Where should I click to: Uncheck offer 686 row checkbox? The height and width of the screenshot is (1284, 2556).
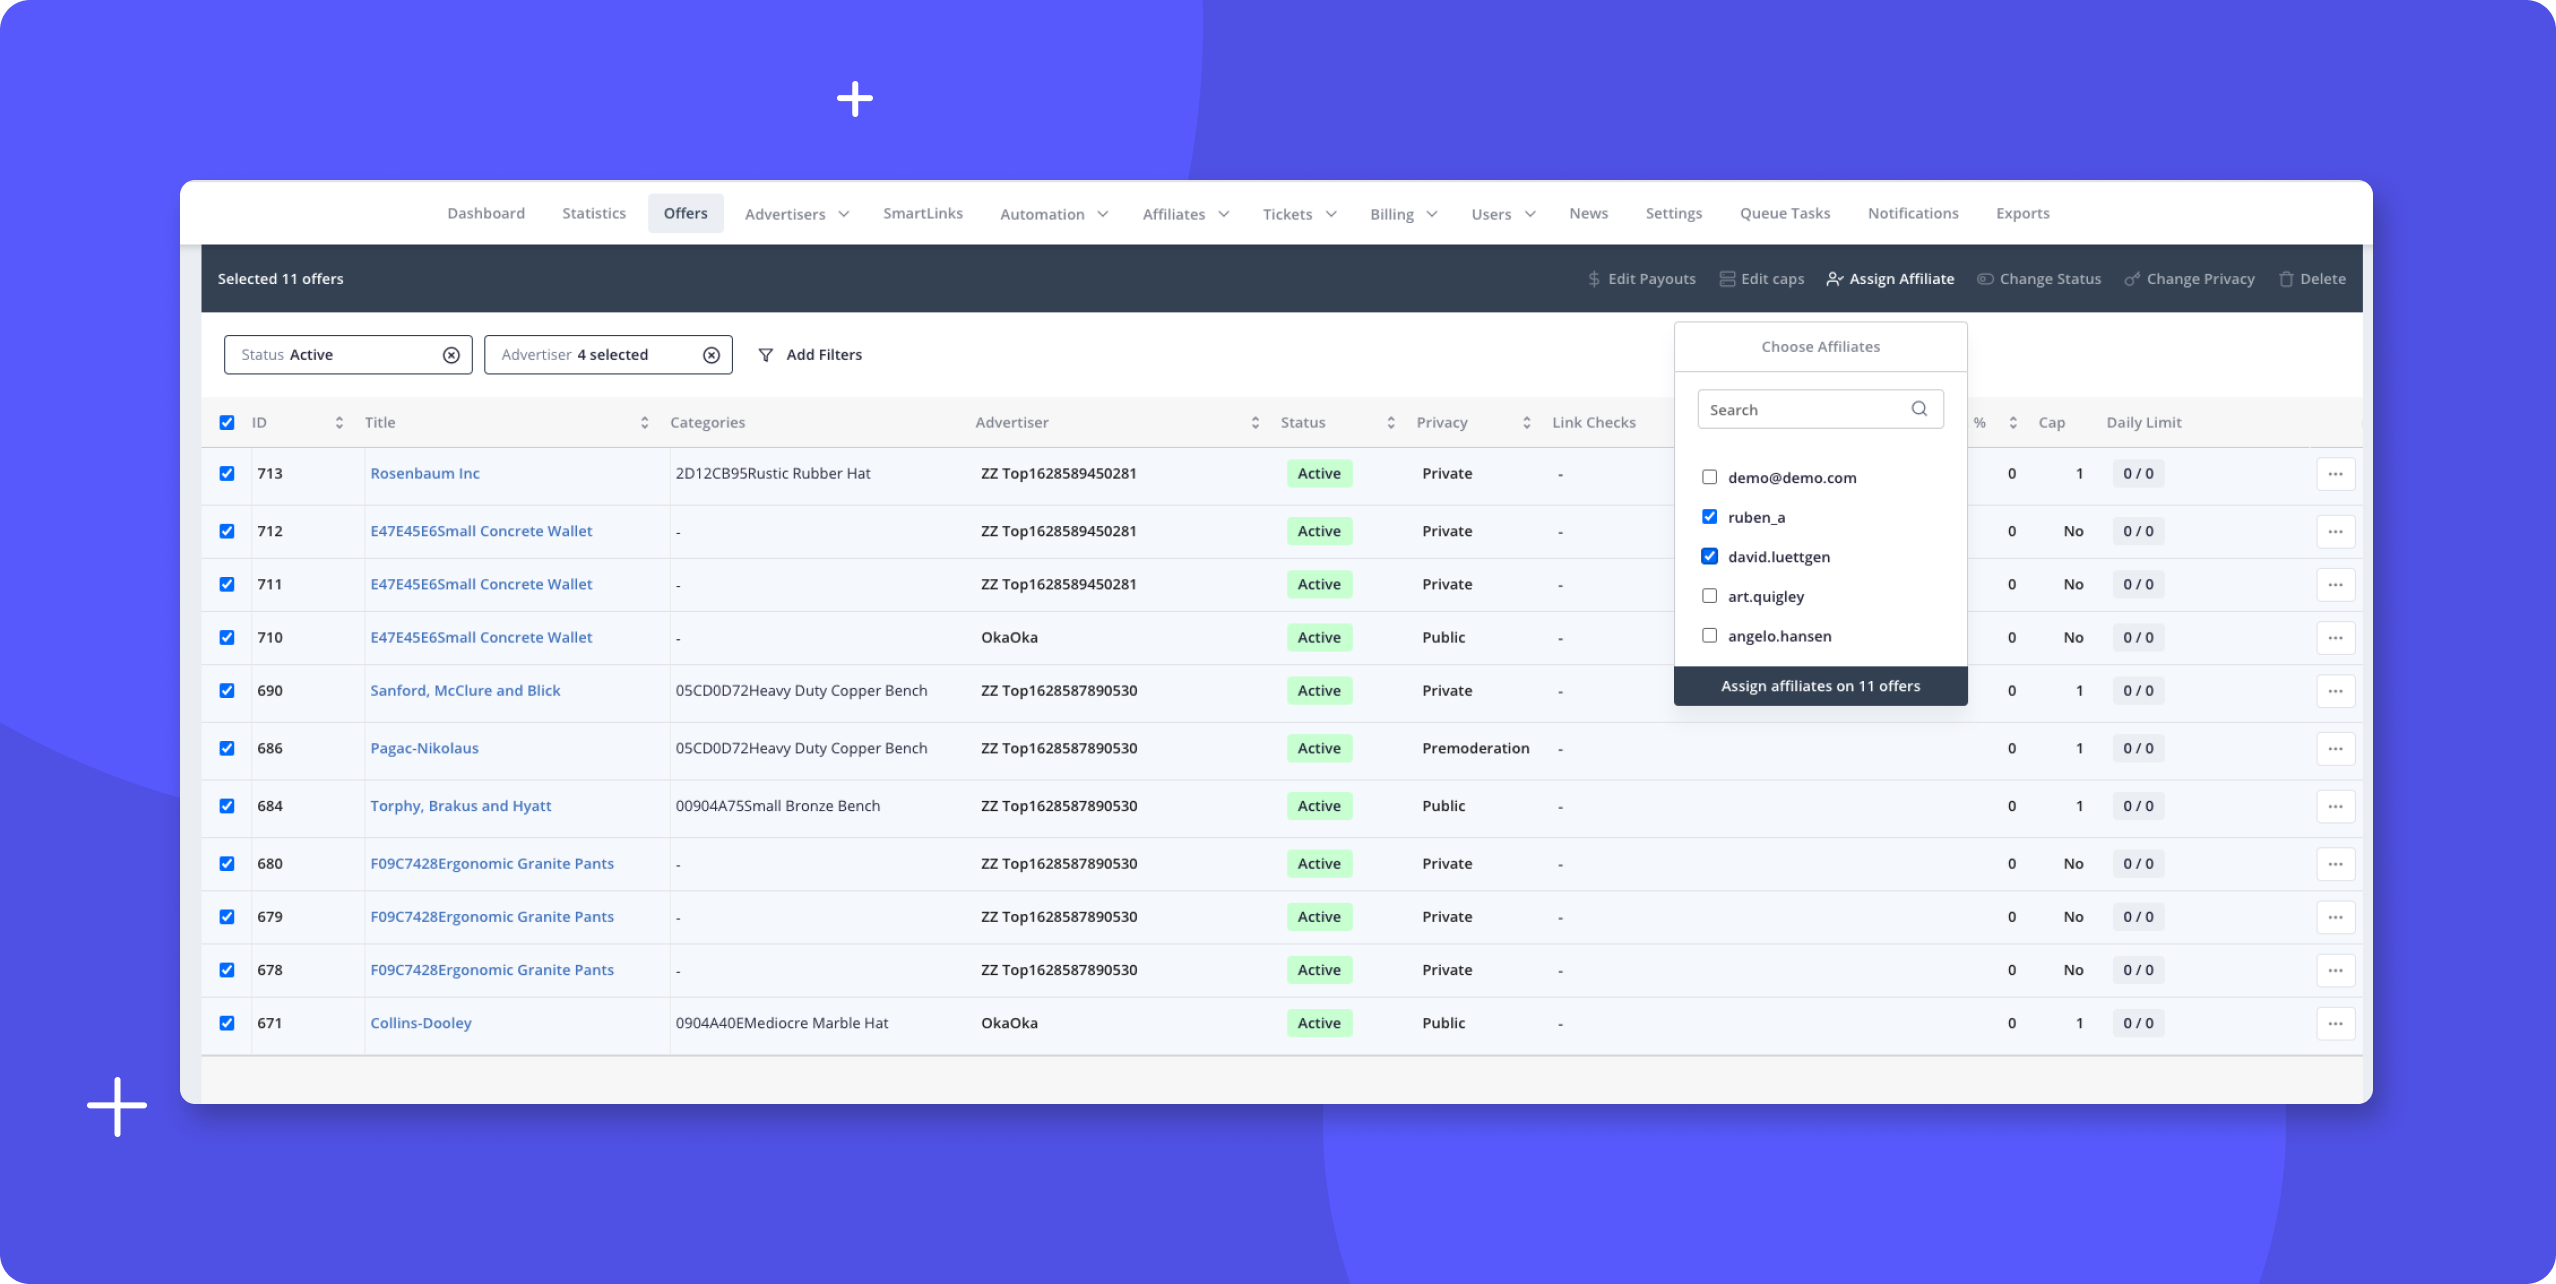pyautogui.click(x=227, y=748)
